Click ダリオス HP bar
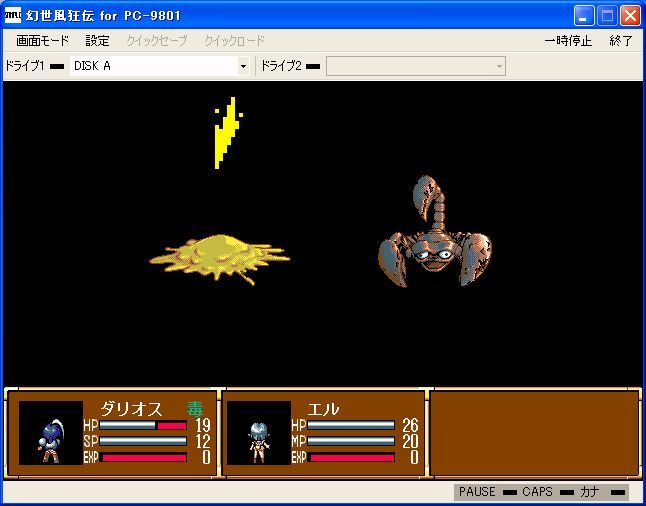646x506 pixels. (143, 426)
